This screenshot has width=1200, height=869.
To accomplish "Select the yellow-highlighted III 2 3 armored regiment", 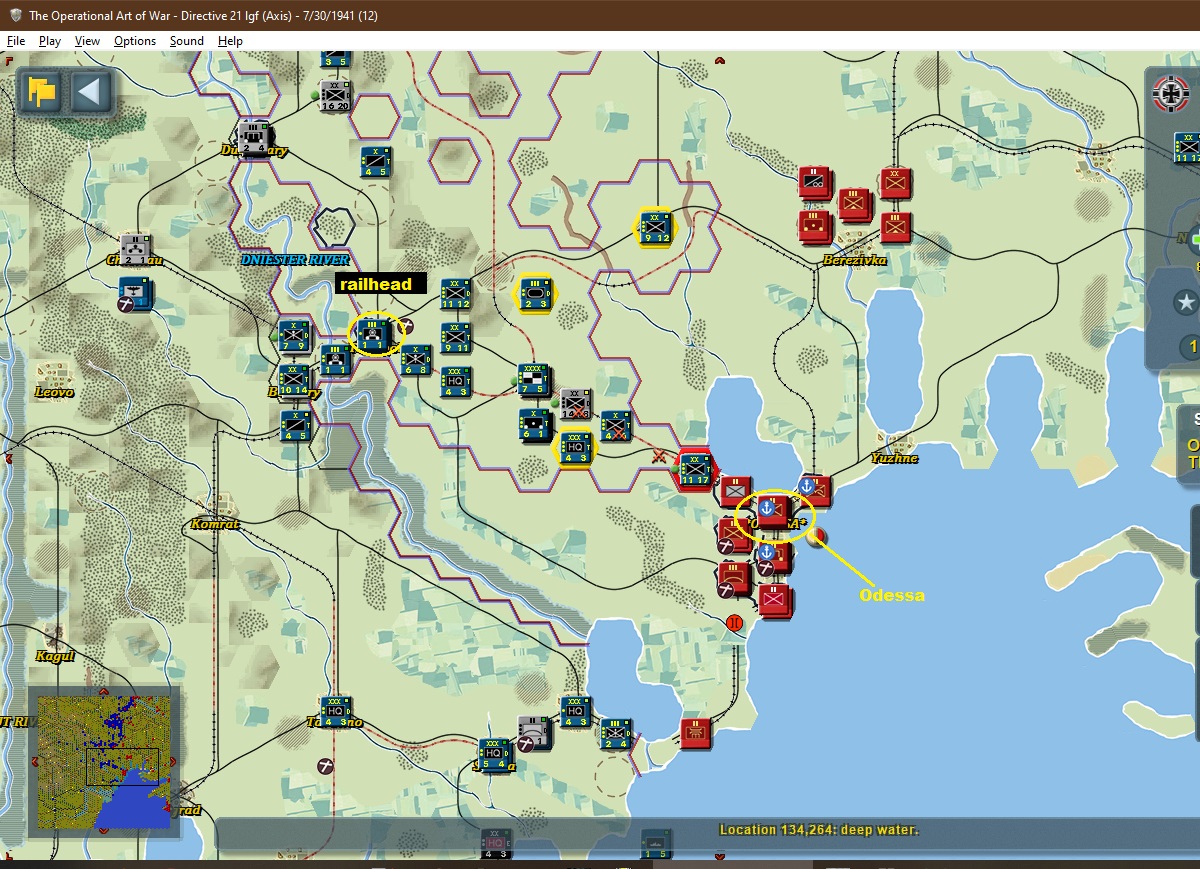I will (x=535, y=294).
